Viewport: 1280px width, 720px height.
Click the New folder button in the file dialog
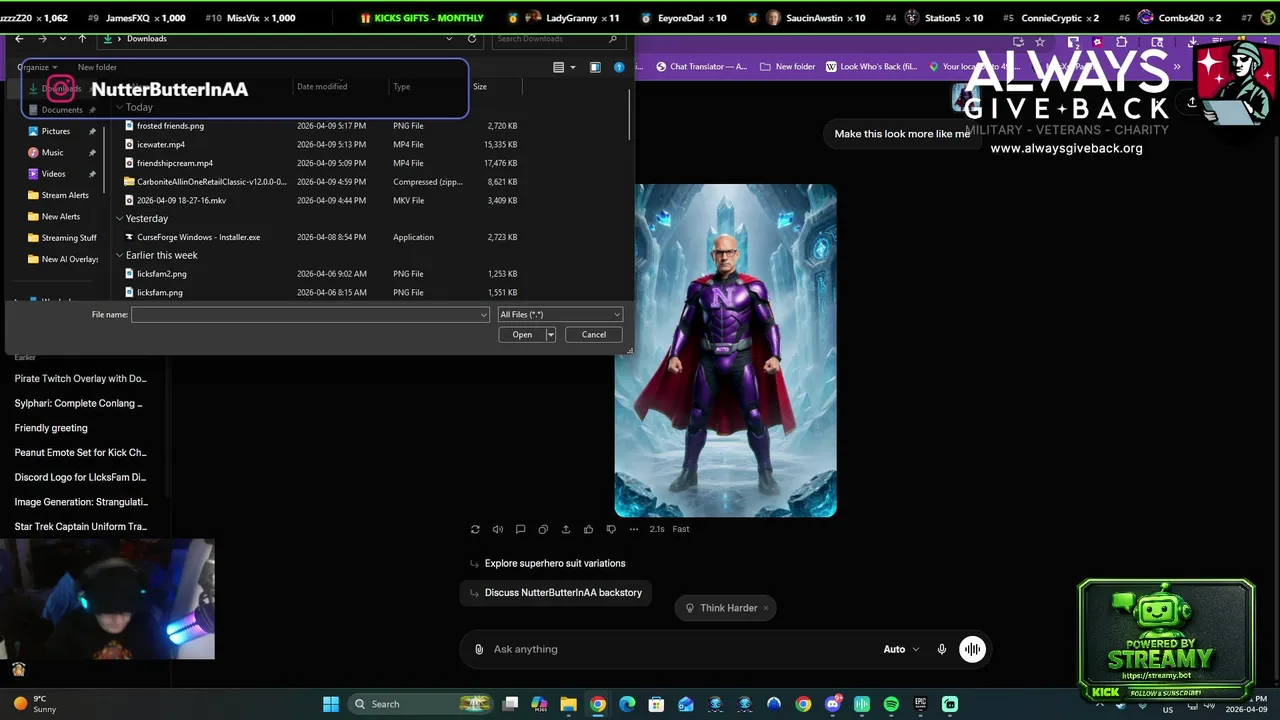pos(97,67)
